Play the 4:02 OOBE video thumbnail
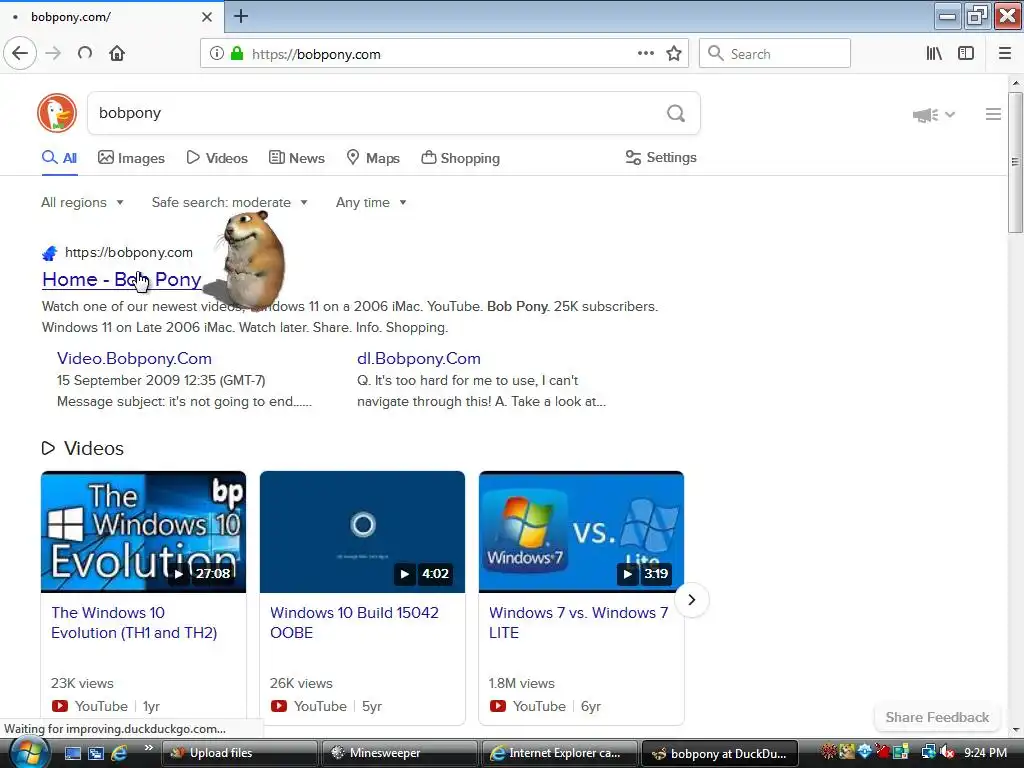 pos(362,532)
